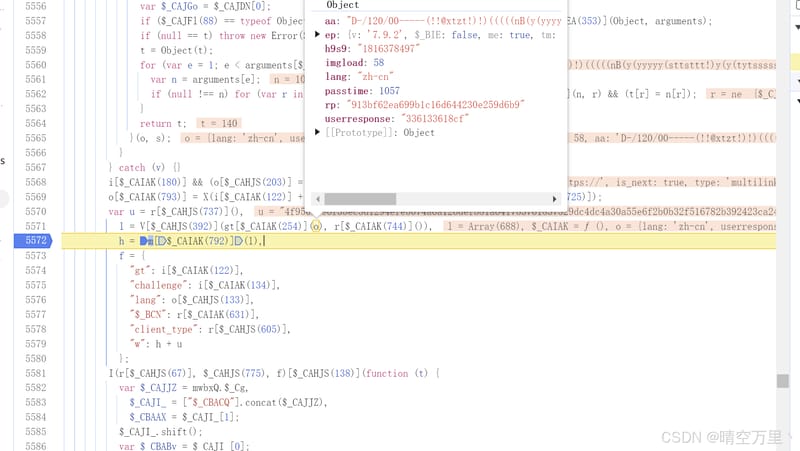Screen dimensions: 800x451
Task: Set a breakpoint on line number 5573
Action: [36, 256]
